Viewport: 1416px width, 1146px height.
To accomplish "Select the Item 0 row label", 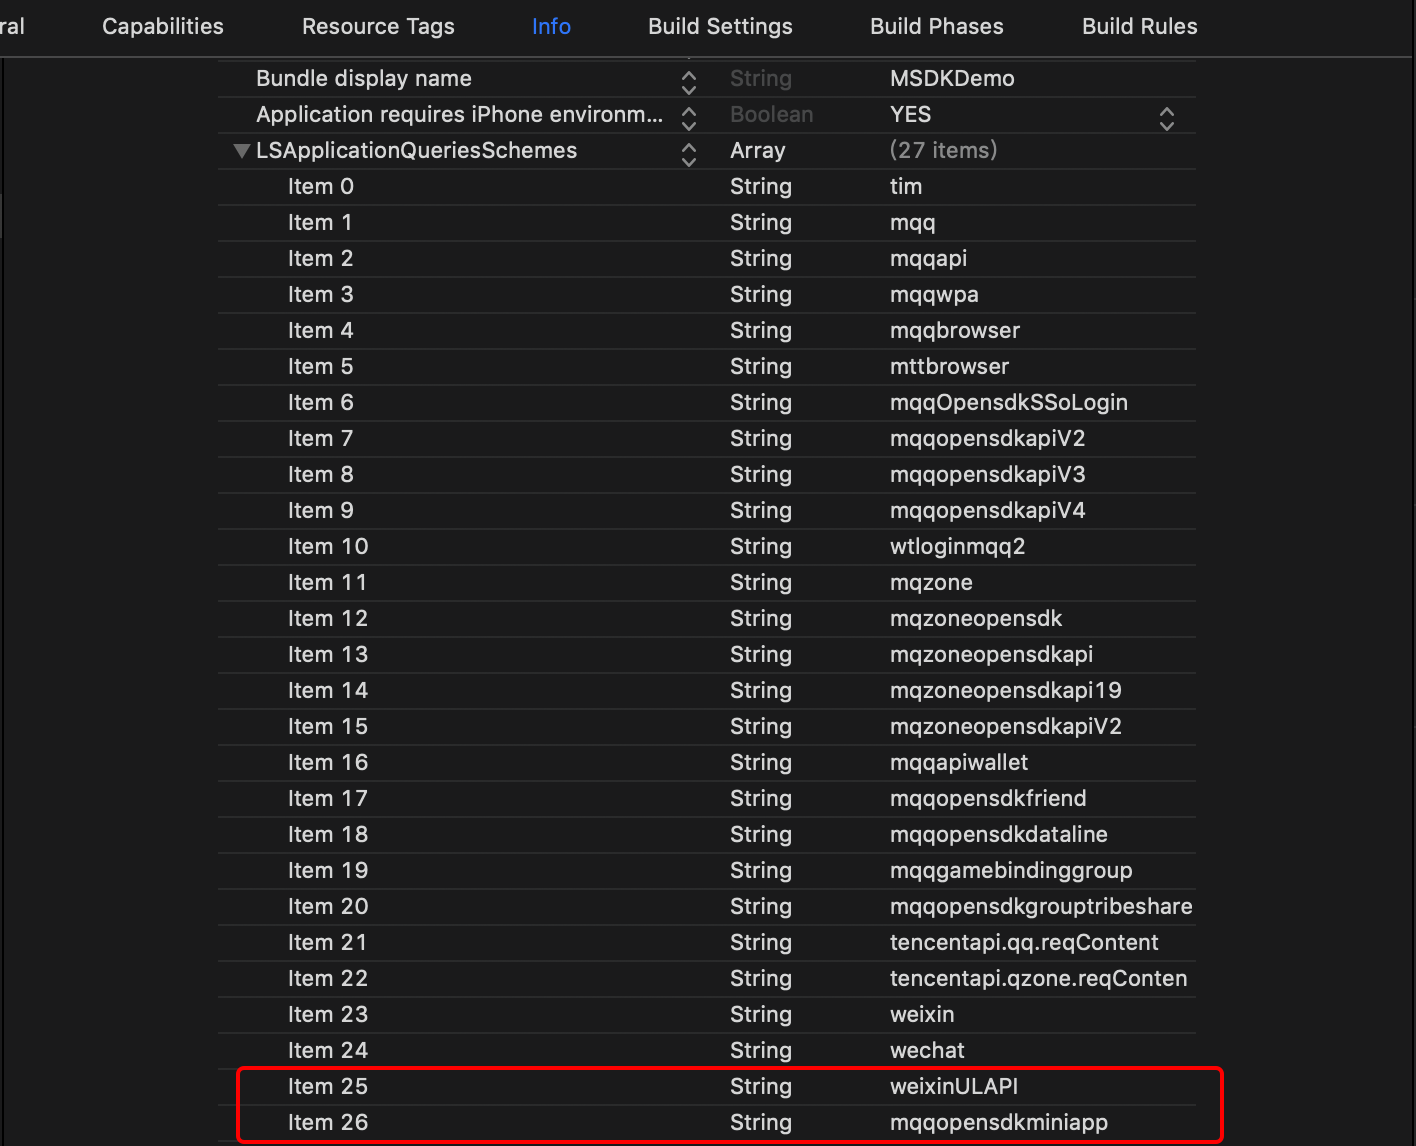I will pos(321,187).
